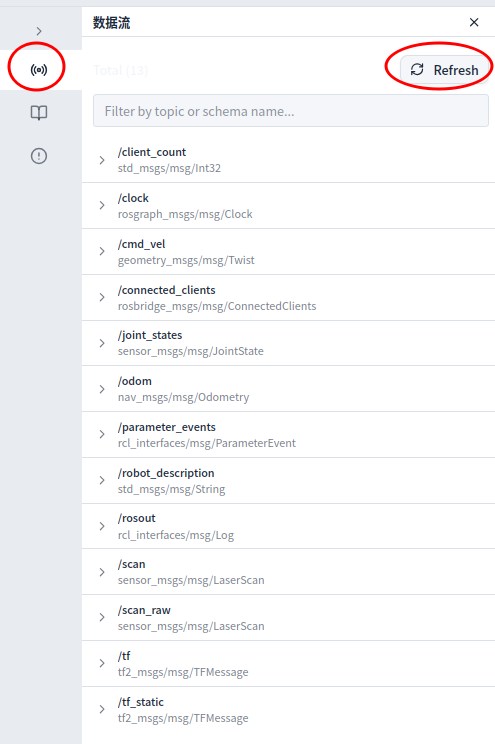495x744 pixels.
Task: Select the /tf TFMessage topic
Action: 289,664
